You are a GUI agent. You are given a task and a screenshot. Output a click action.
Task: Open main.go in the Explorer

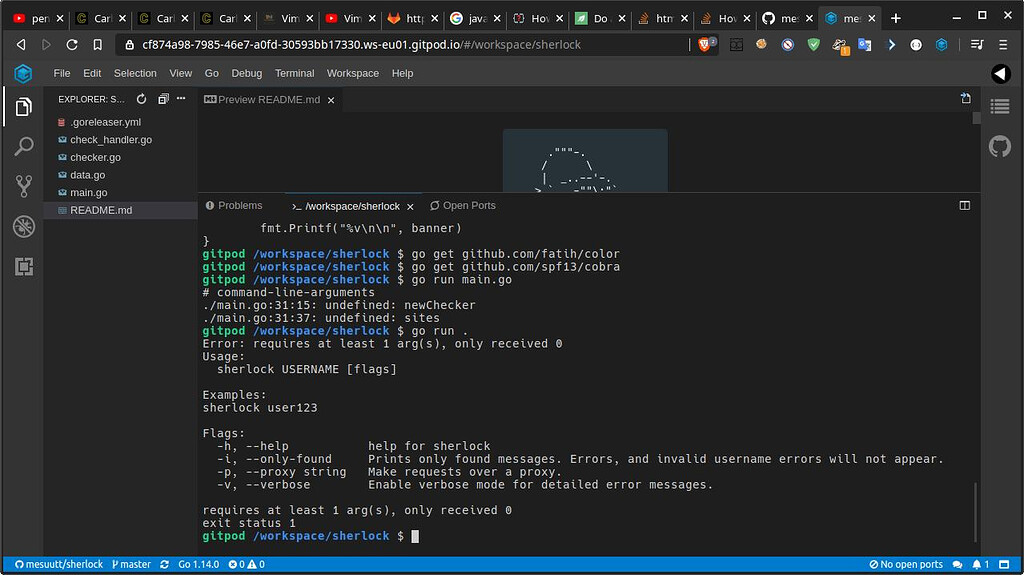click(89, 192)
